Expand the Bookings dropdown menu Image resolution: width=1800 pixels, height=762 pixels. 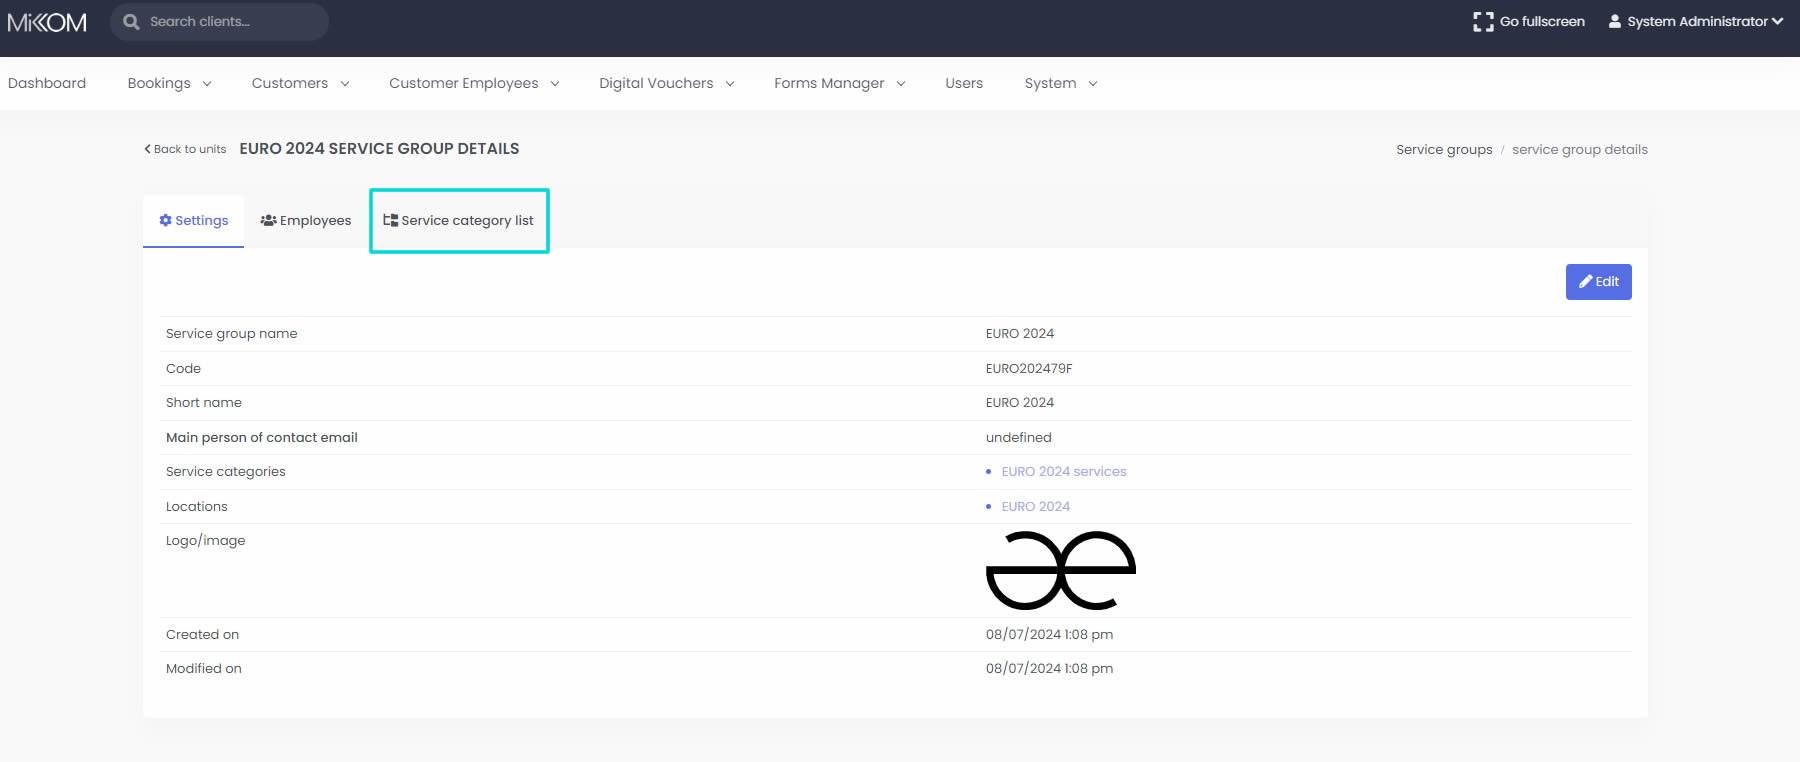[169, 83]
